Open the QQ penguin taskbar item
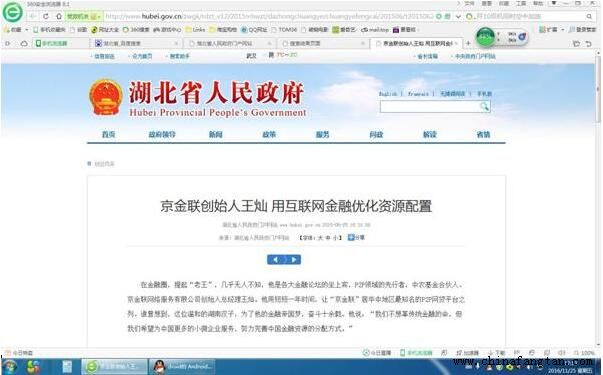 182,367
